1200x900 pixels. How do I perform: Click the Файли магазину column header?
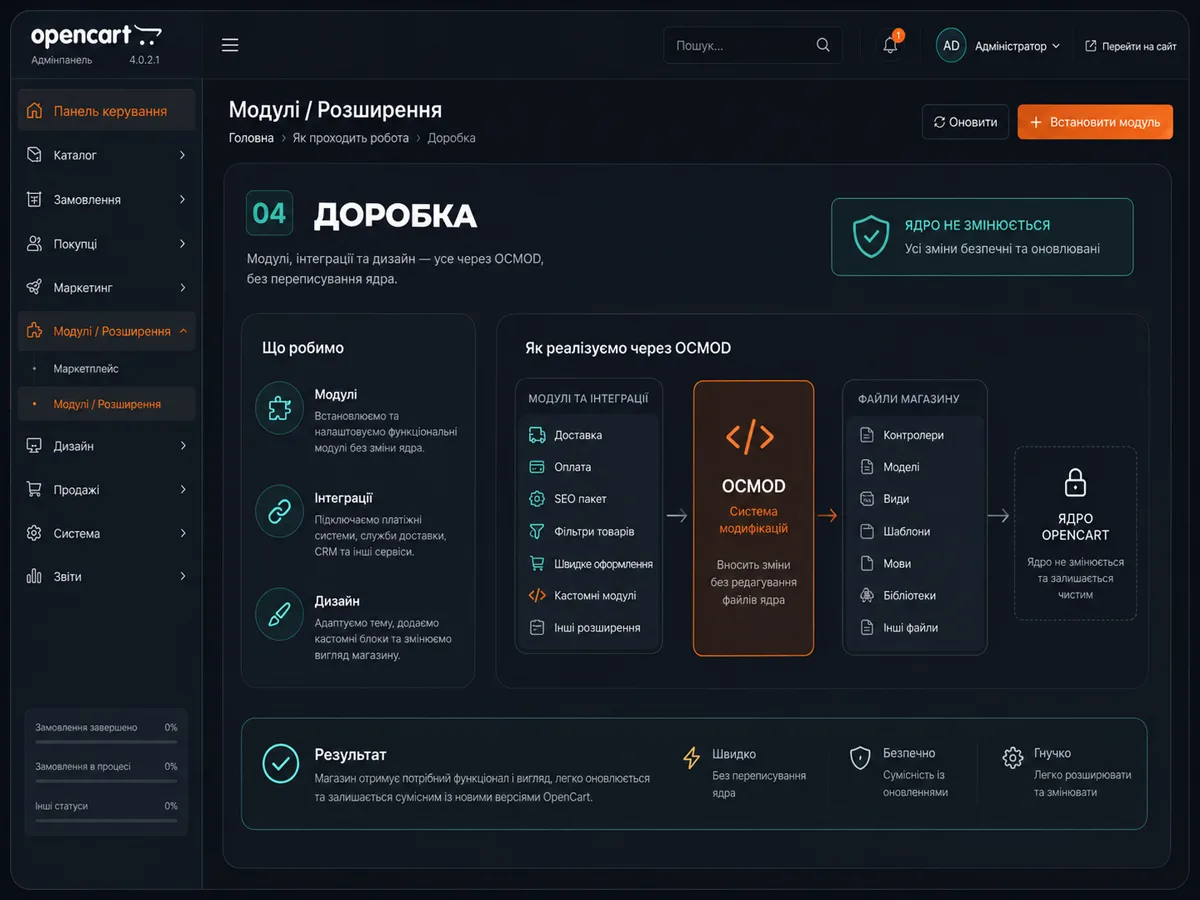click(x=908, y=399)
